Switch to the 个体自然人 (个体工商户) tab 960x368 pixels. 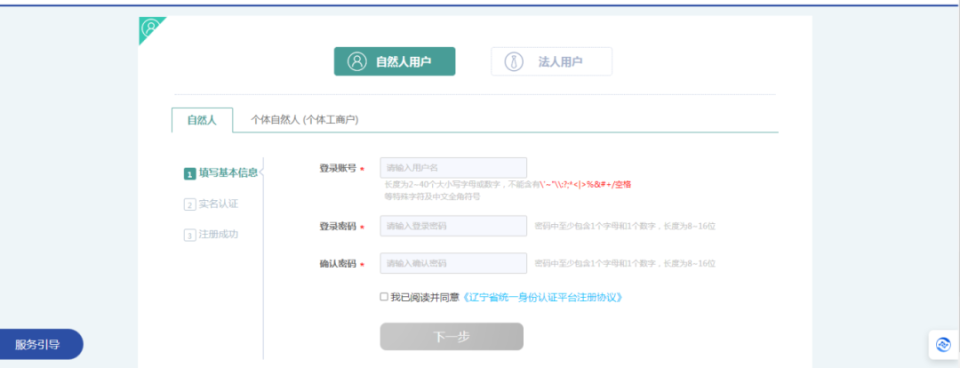click(305, 120)
